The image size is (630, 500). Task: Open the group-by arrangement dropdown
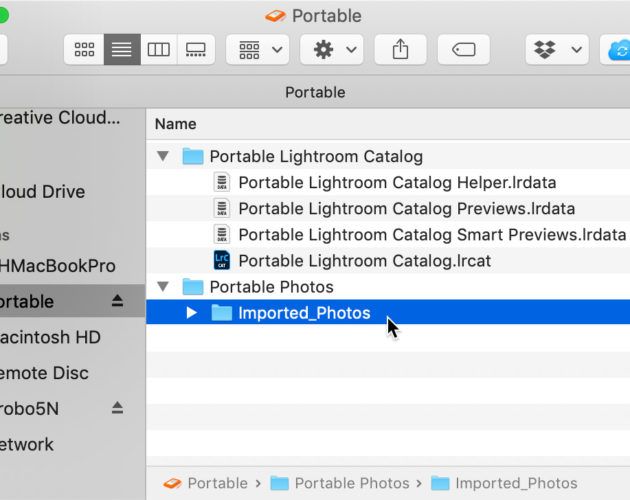coord(258,50)
